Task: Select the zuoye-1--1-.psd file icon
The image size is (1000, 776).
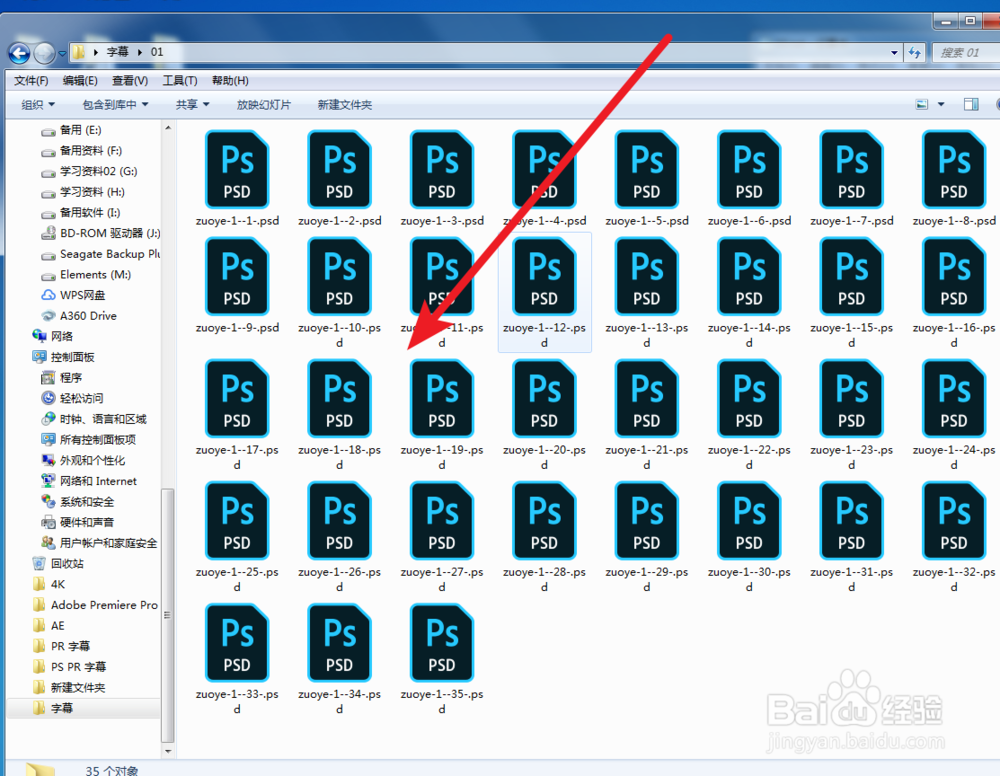Action: pyautogui.click(x=237, y=170)
